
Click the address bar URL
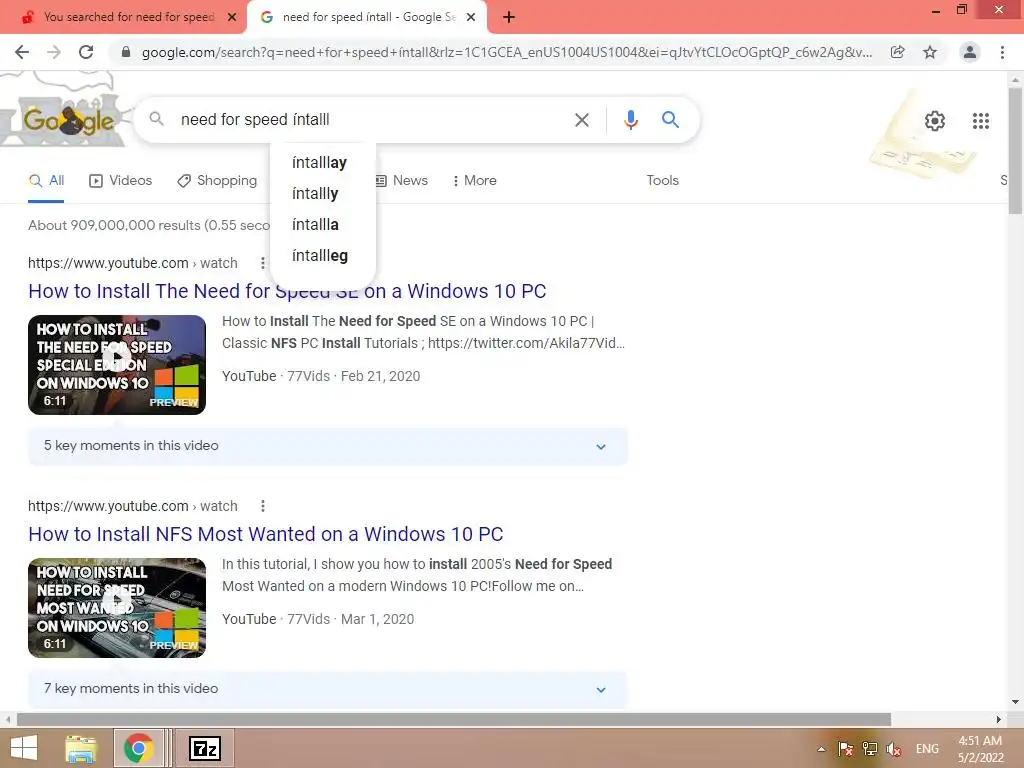(507, 52)
